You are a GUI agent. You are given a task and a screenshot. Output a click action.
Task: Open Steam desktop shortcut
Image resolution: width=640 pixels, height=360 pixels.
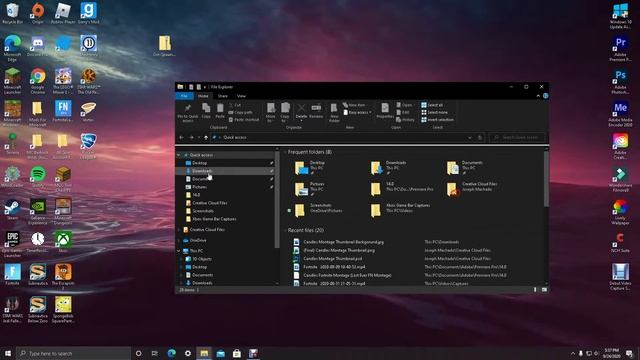click(12, 210)
